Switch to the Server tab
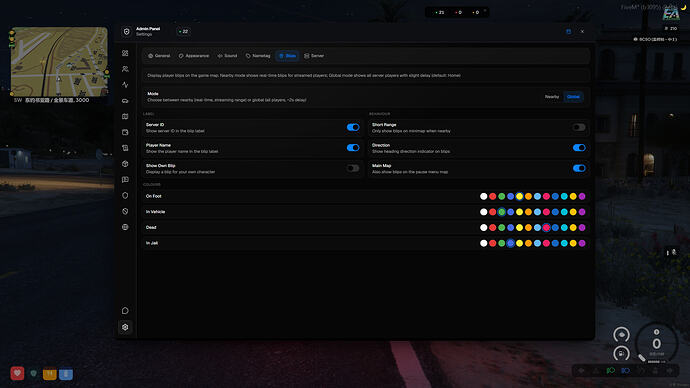This screenshot has width=690, height=388. (314, 56)
